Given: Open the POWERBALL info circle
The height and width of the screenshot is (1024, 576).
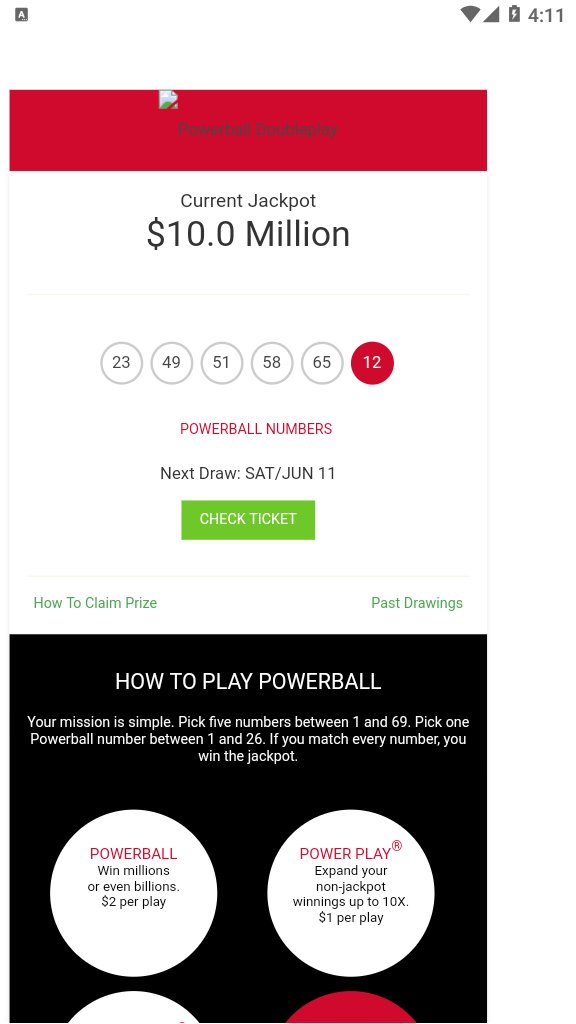Looking at the screenshot, I should [x=133, y=892].
